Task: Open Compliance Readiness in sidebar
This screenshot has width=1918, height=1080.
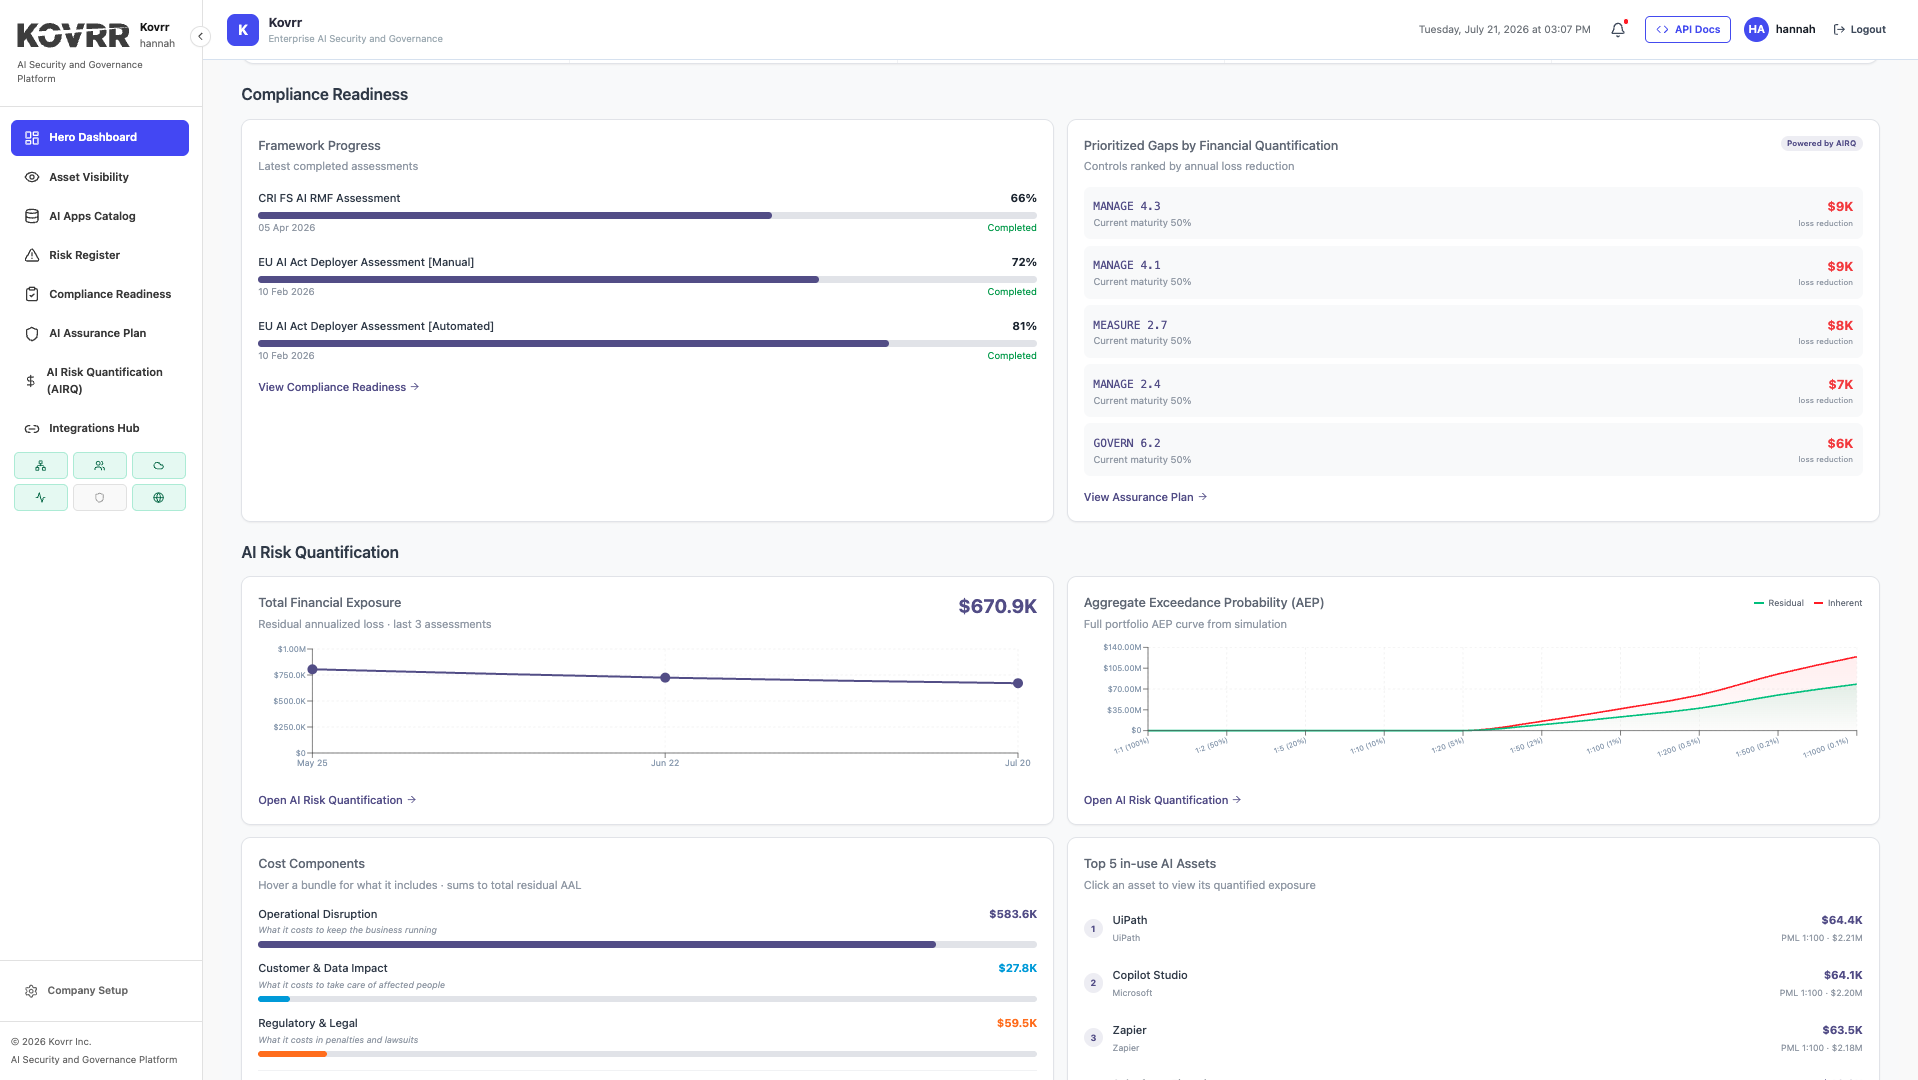Action: click(x=100, y=294)
